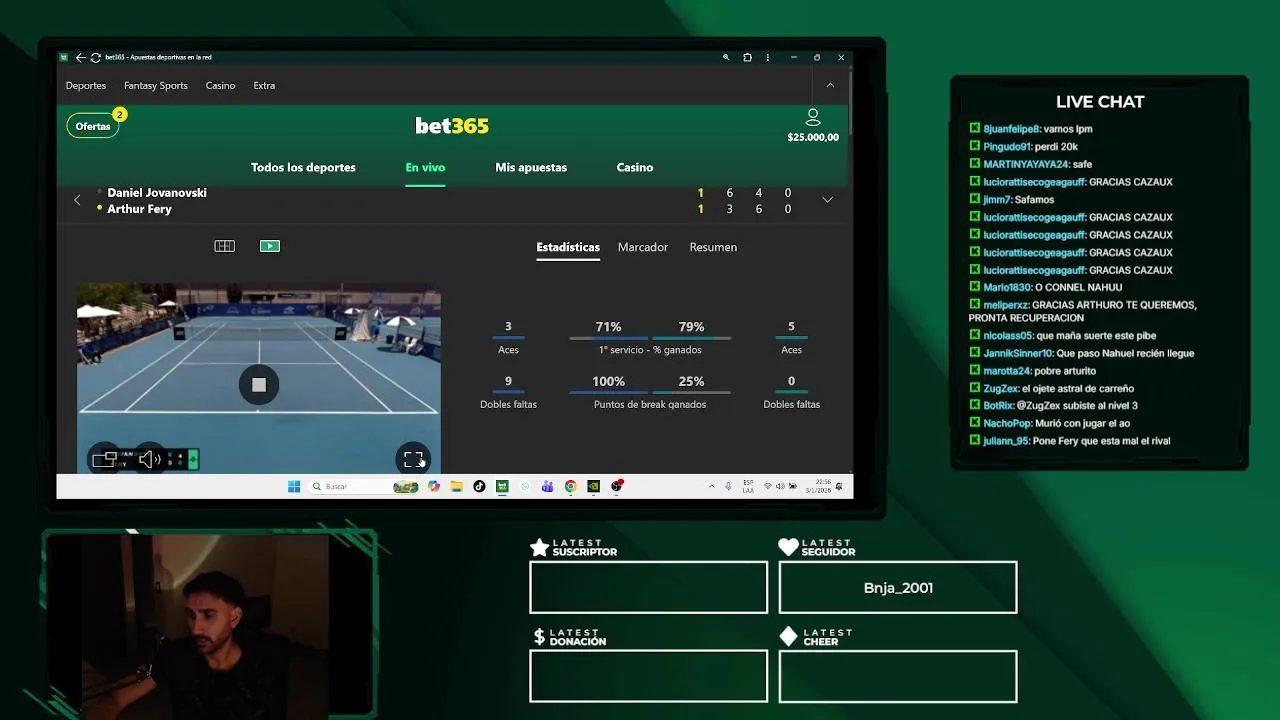The image size is (1280, 720).
Task: Open the browser extensions puzzle icon
Action: pos(747,57)
